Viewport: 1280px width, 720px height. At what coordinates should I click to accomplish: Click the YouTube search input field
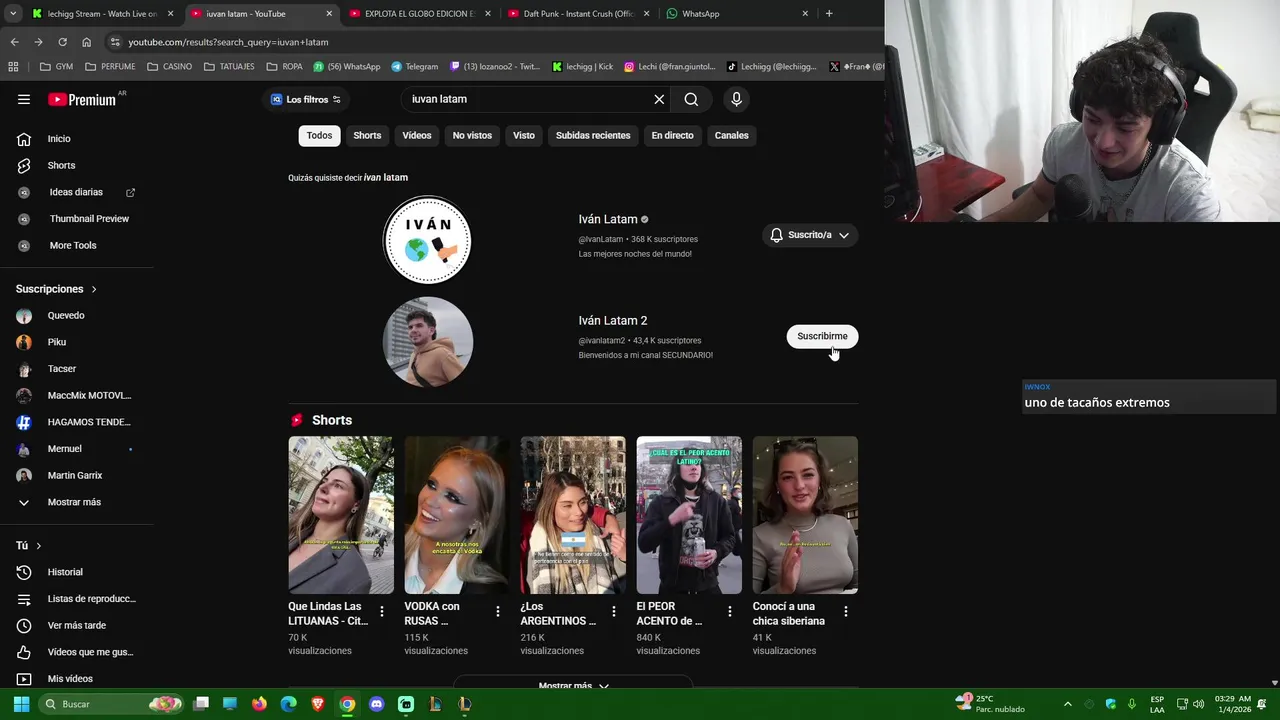(525, 99)
